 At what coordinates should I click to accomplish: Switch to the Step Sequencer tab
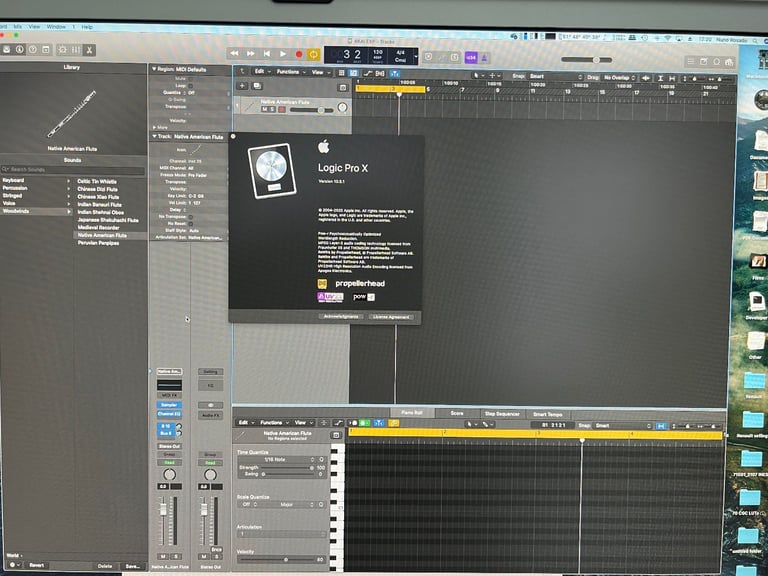(502, 414)
